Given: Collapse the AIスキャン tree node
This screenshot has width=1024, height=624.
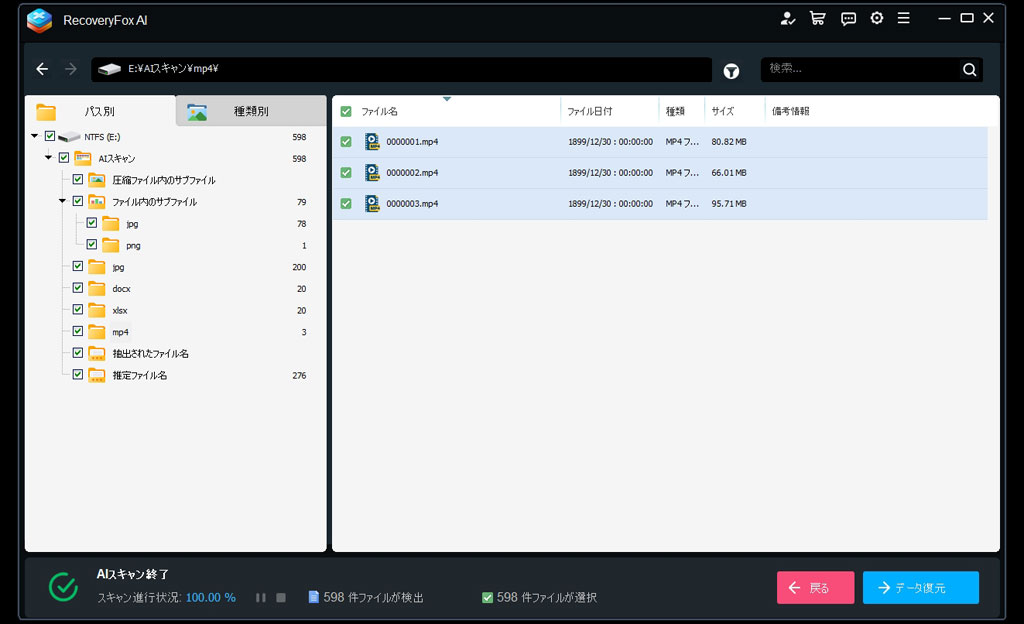Looking at the screenshot, I should pyautogui.click(x=49, y=158).
